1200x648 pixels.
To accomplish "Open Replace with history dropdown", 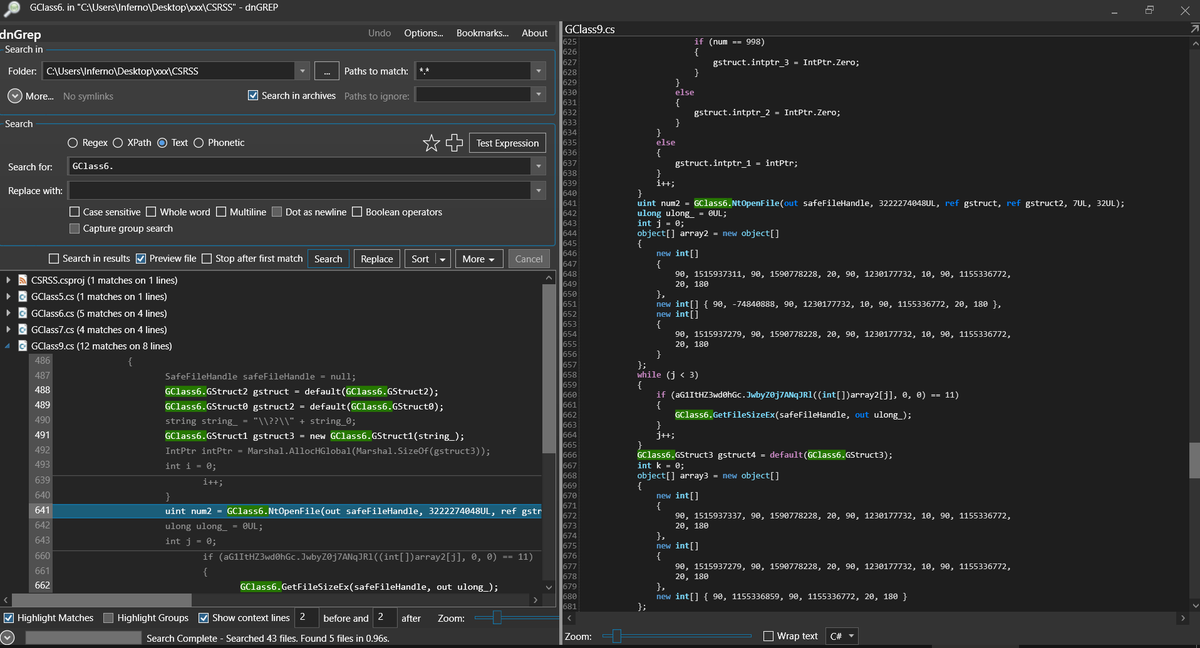I will [540, 190].
